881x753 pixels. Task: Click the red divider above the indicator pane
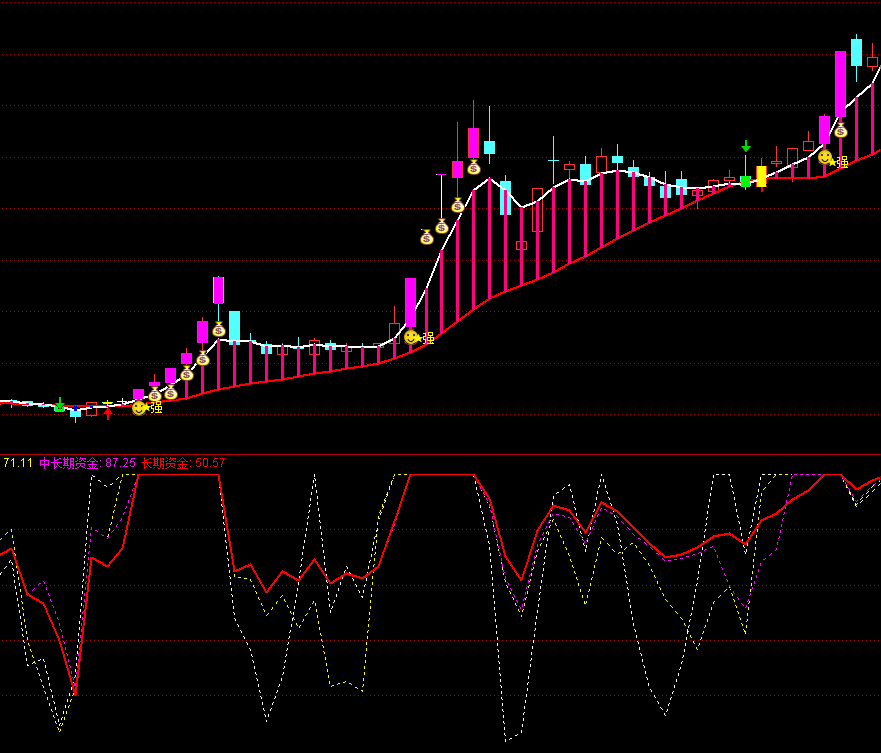(x=440, y=454)
